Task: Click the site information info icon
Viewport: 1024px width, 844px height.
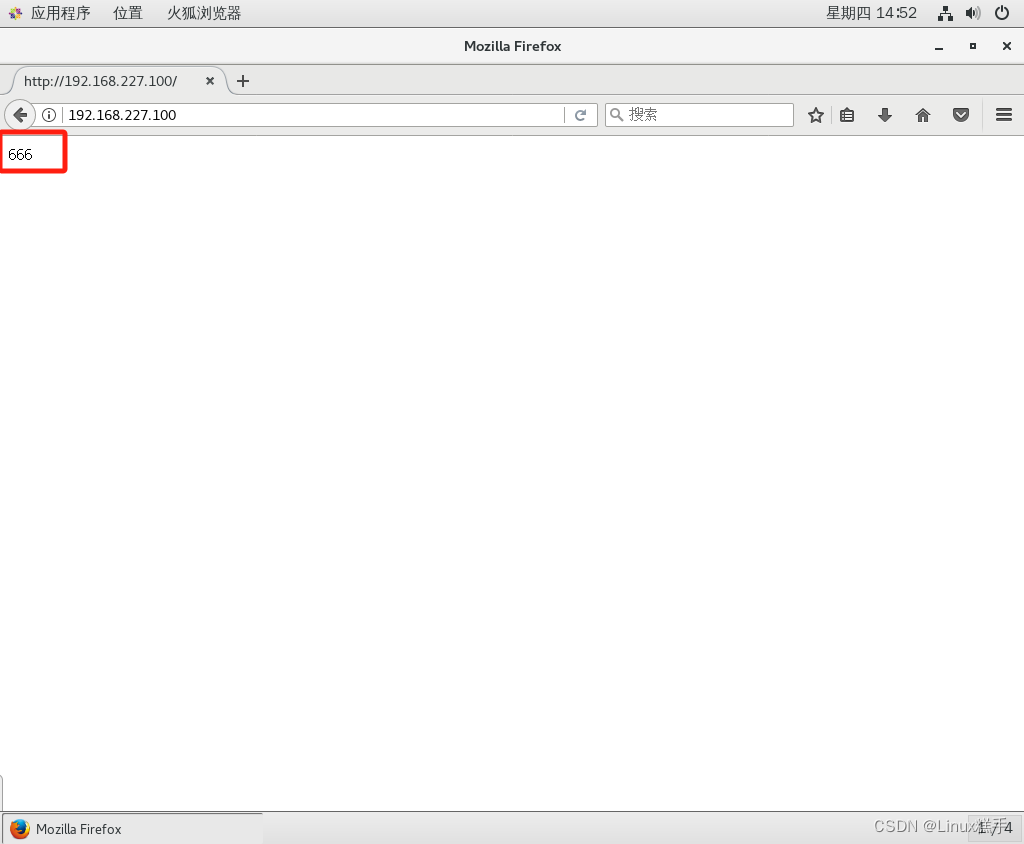Action: (x=49, y=114)
